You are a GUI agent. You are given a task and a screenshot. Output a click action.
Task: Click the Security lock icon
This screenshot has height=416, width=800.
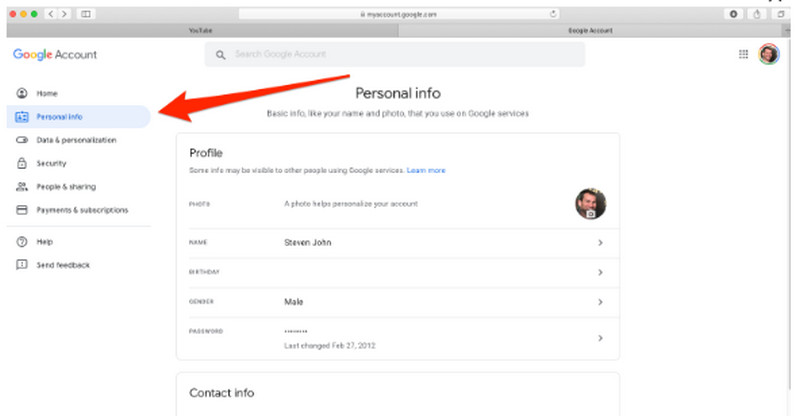click(22, 163)
